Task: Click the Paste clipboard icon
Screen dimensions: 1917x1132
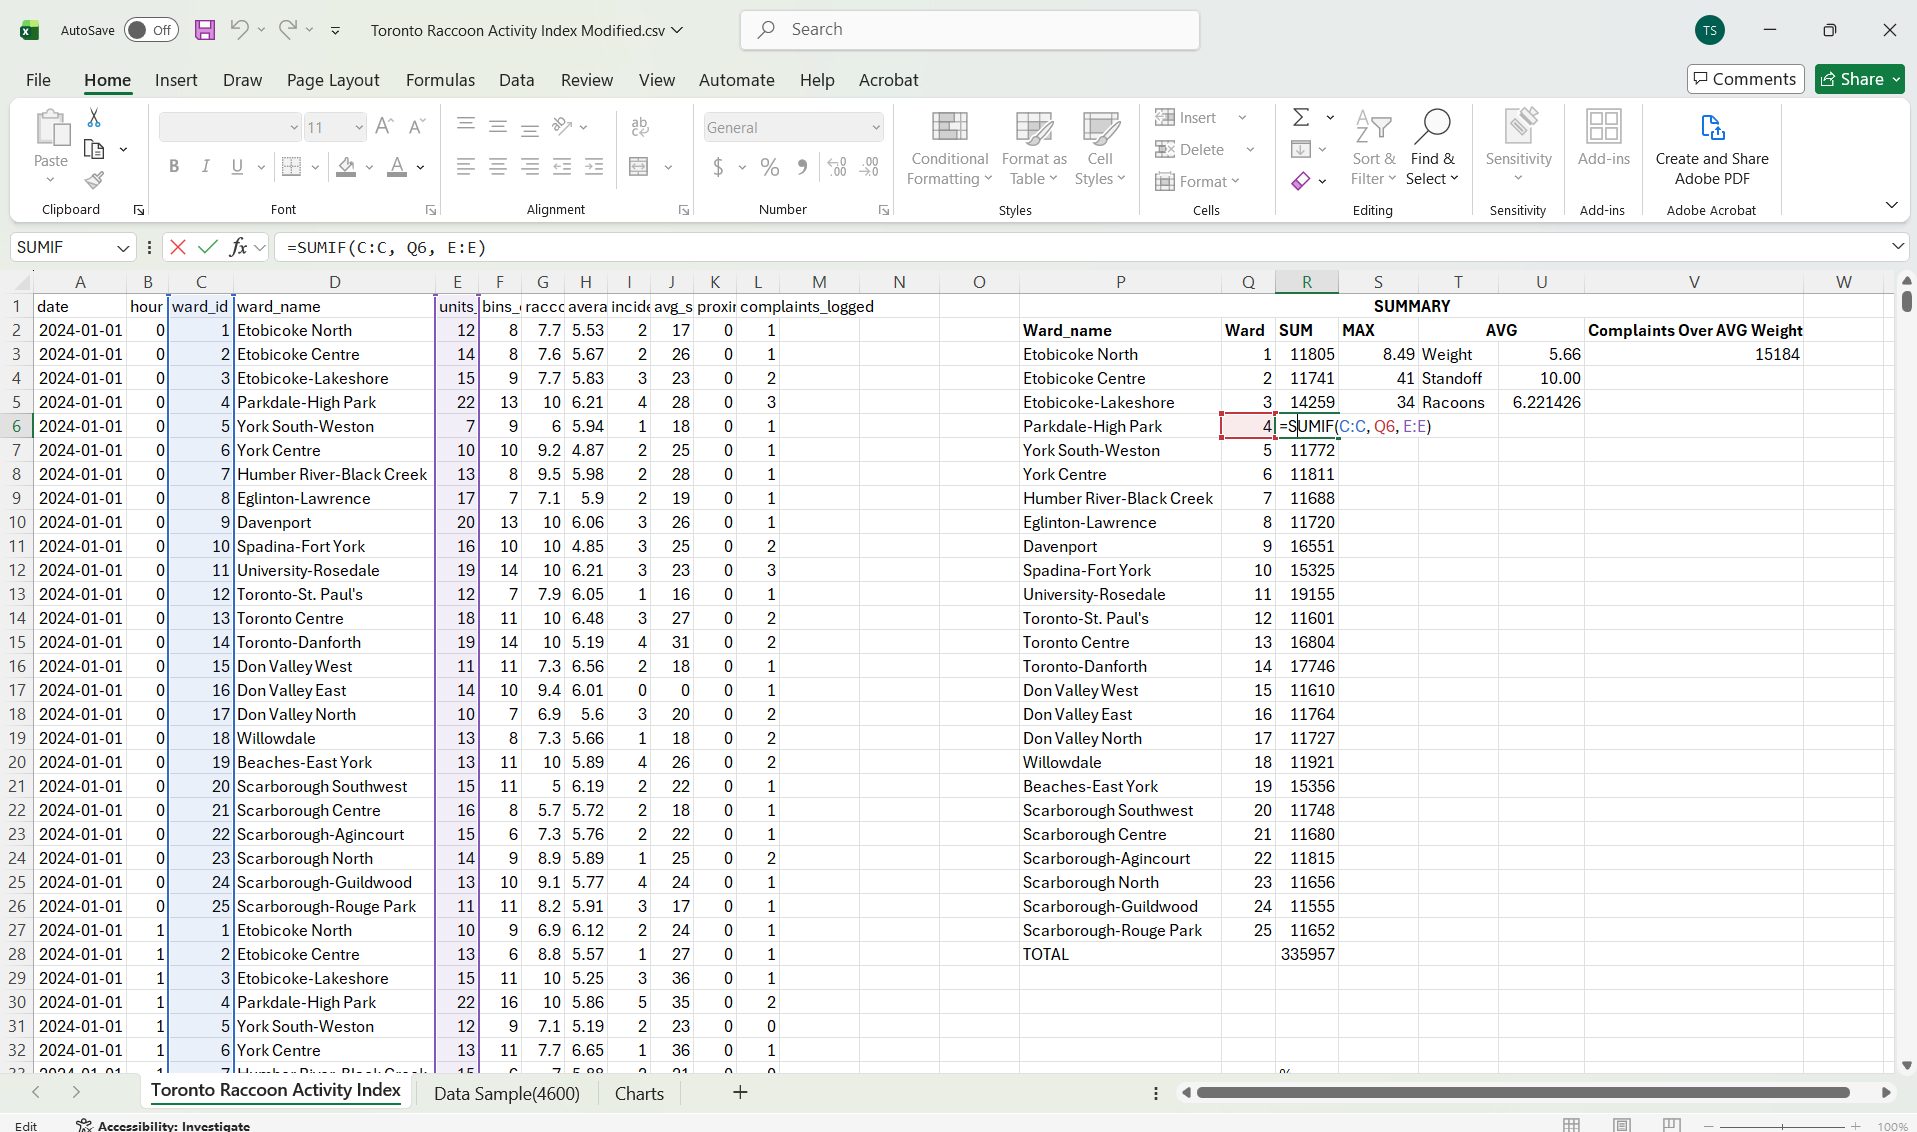Action: (51, 128)
